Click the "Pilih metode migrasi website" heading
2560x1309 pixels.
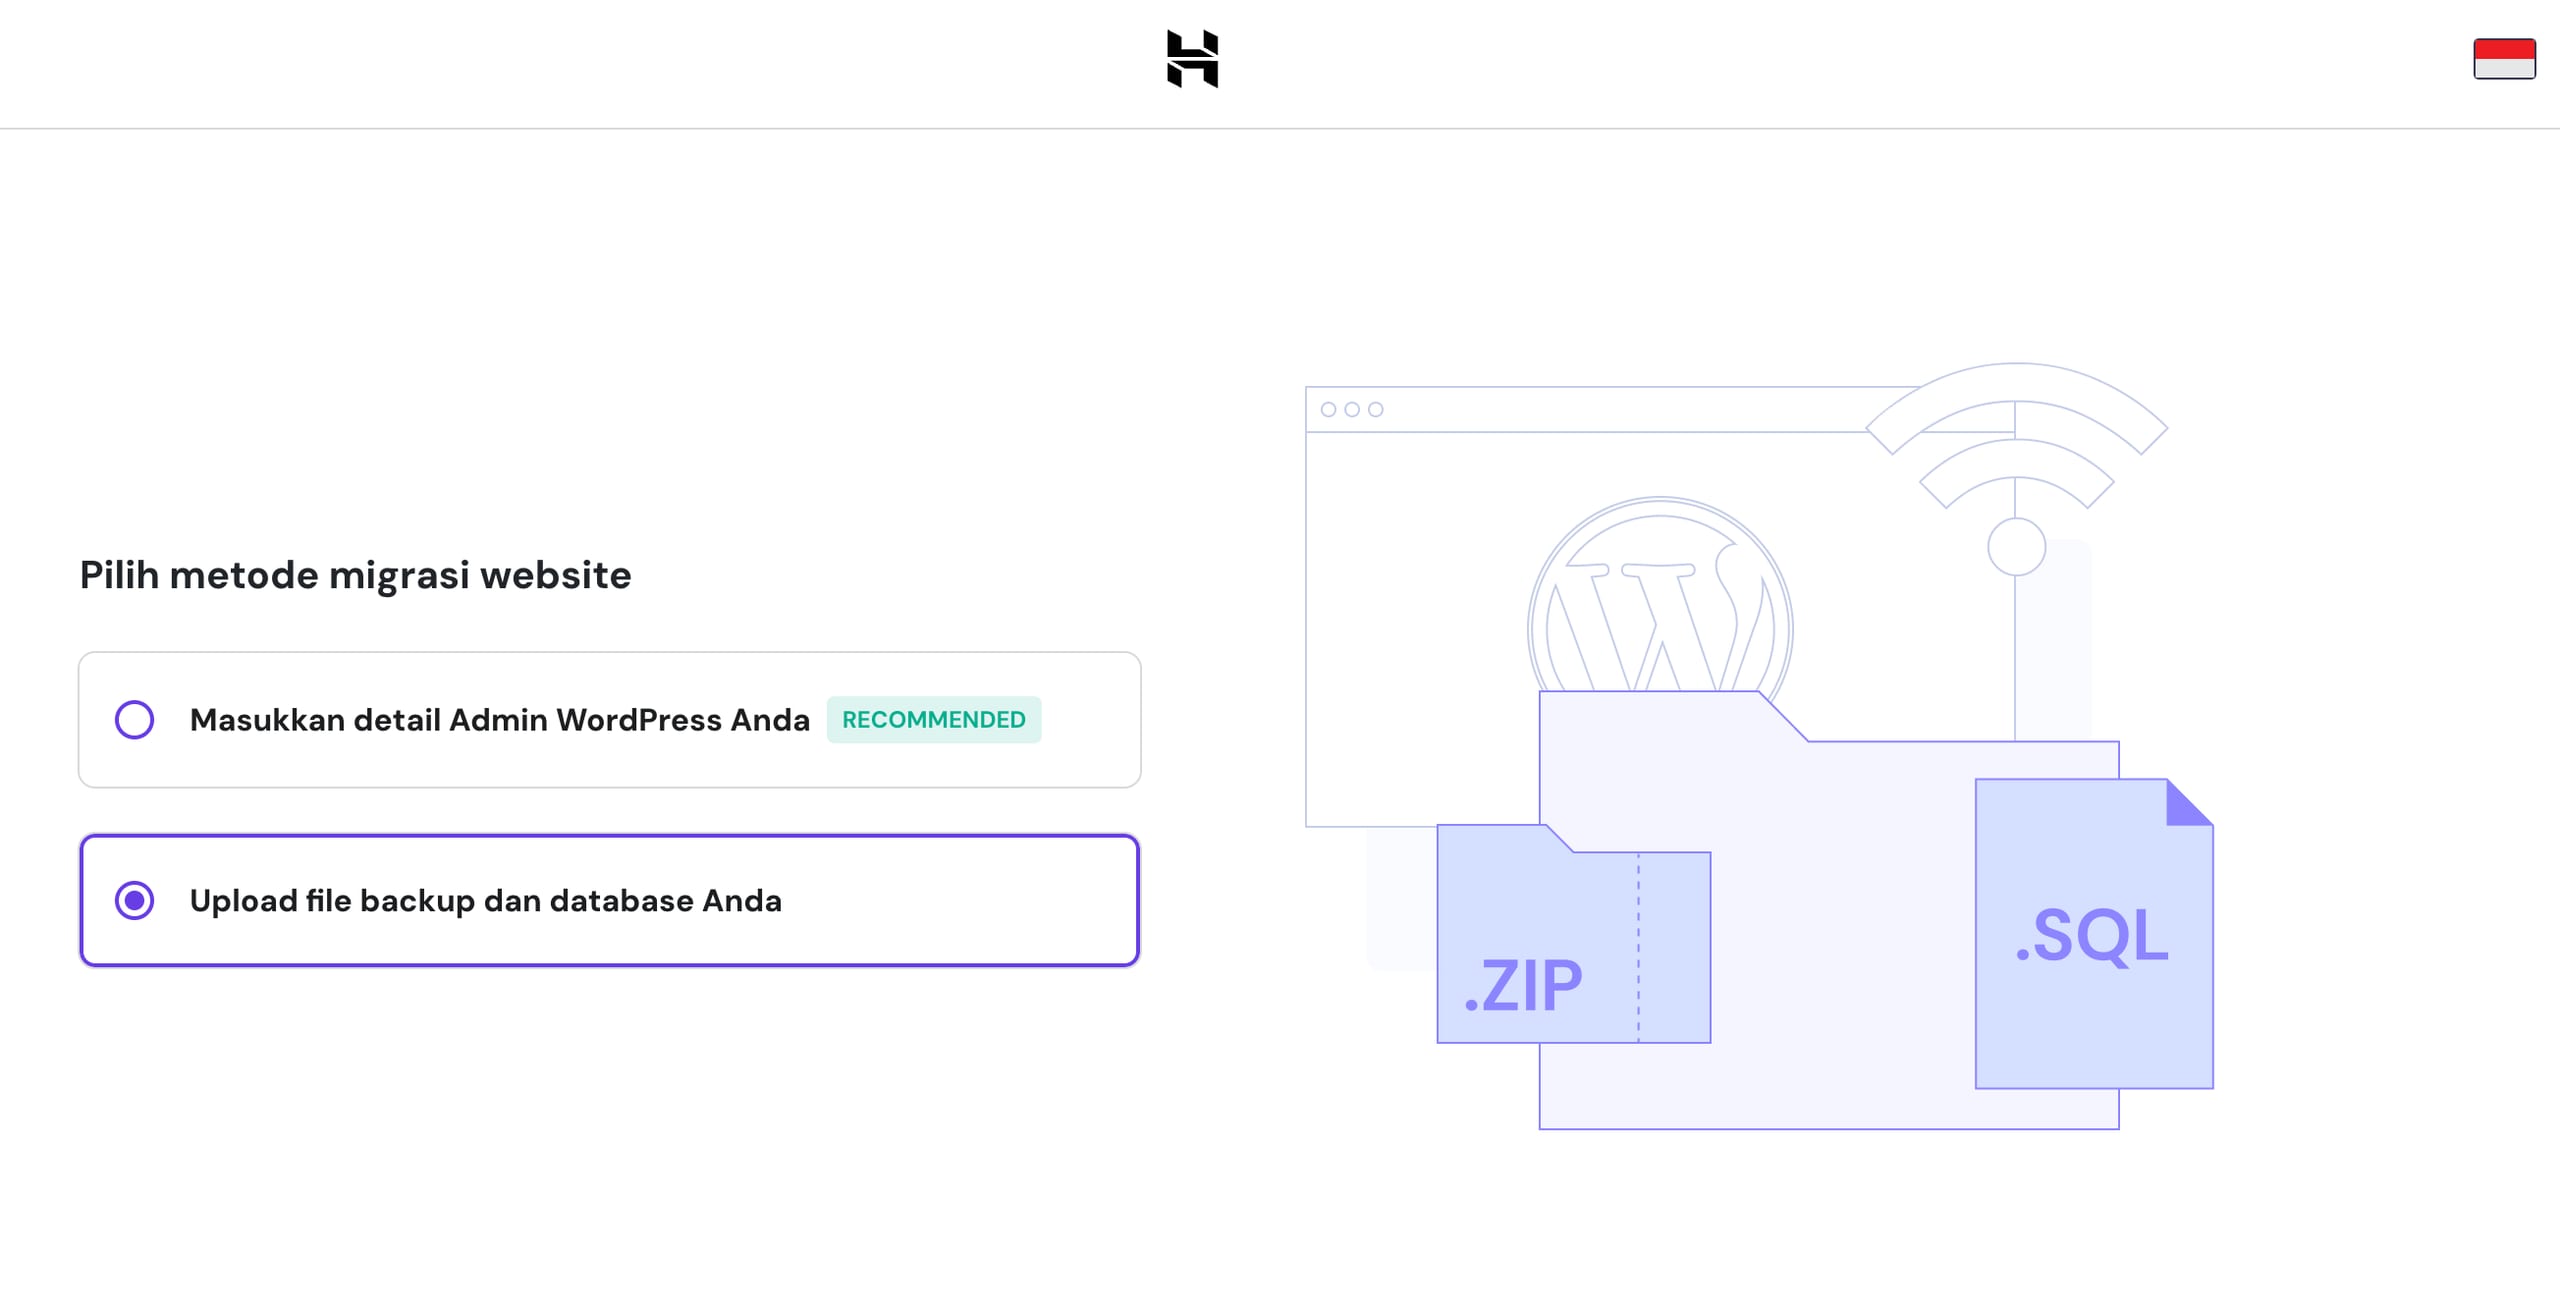coord(355,575)
